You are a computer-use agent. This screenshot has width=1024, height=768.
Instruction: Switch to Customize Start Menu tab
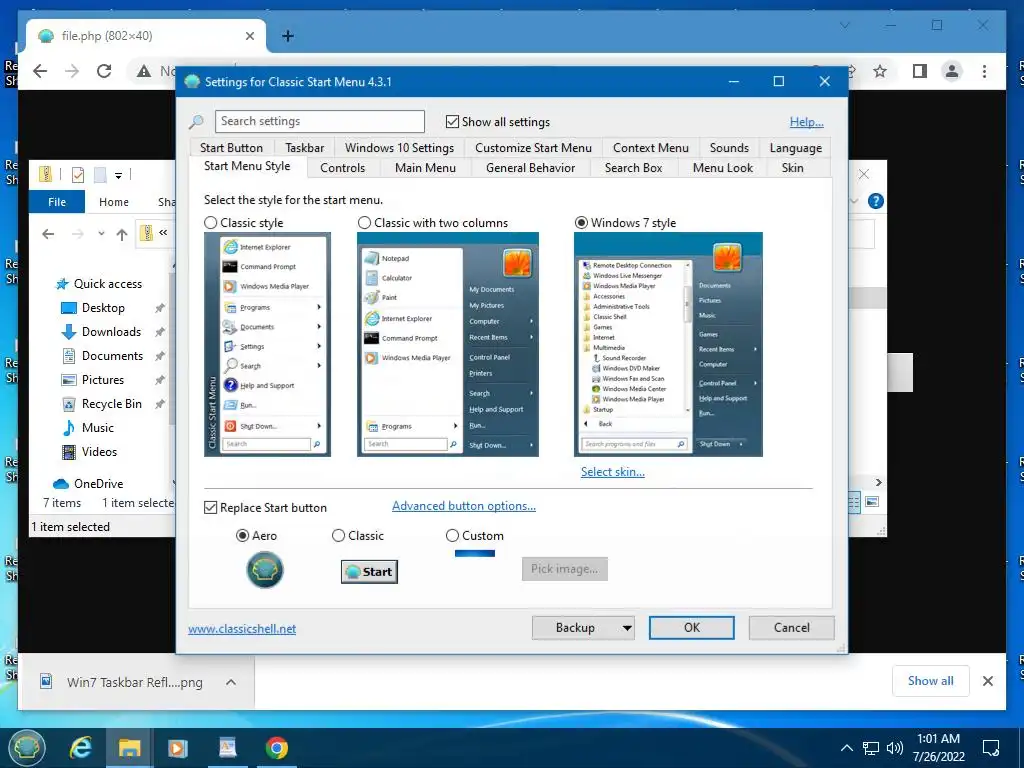pos(533,148)
